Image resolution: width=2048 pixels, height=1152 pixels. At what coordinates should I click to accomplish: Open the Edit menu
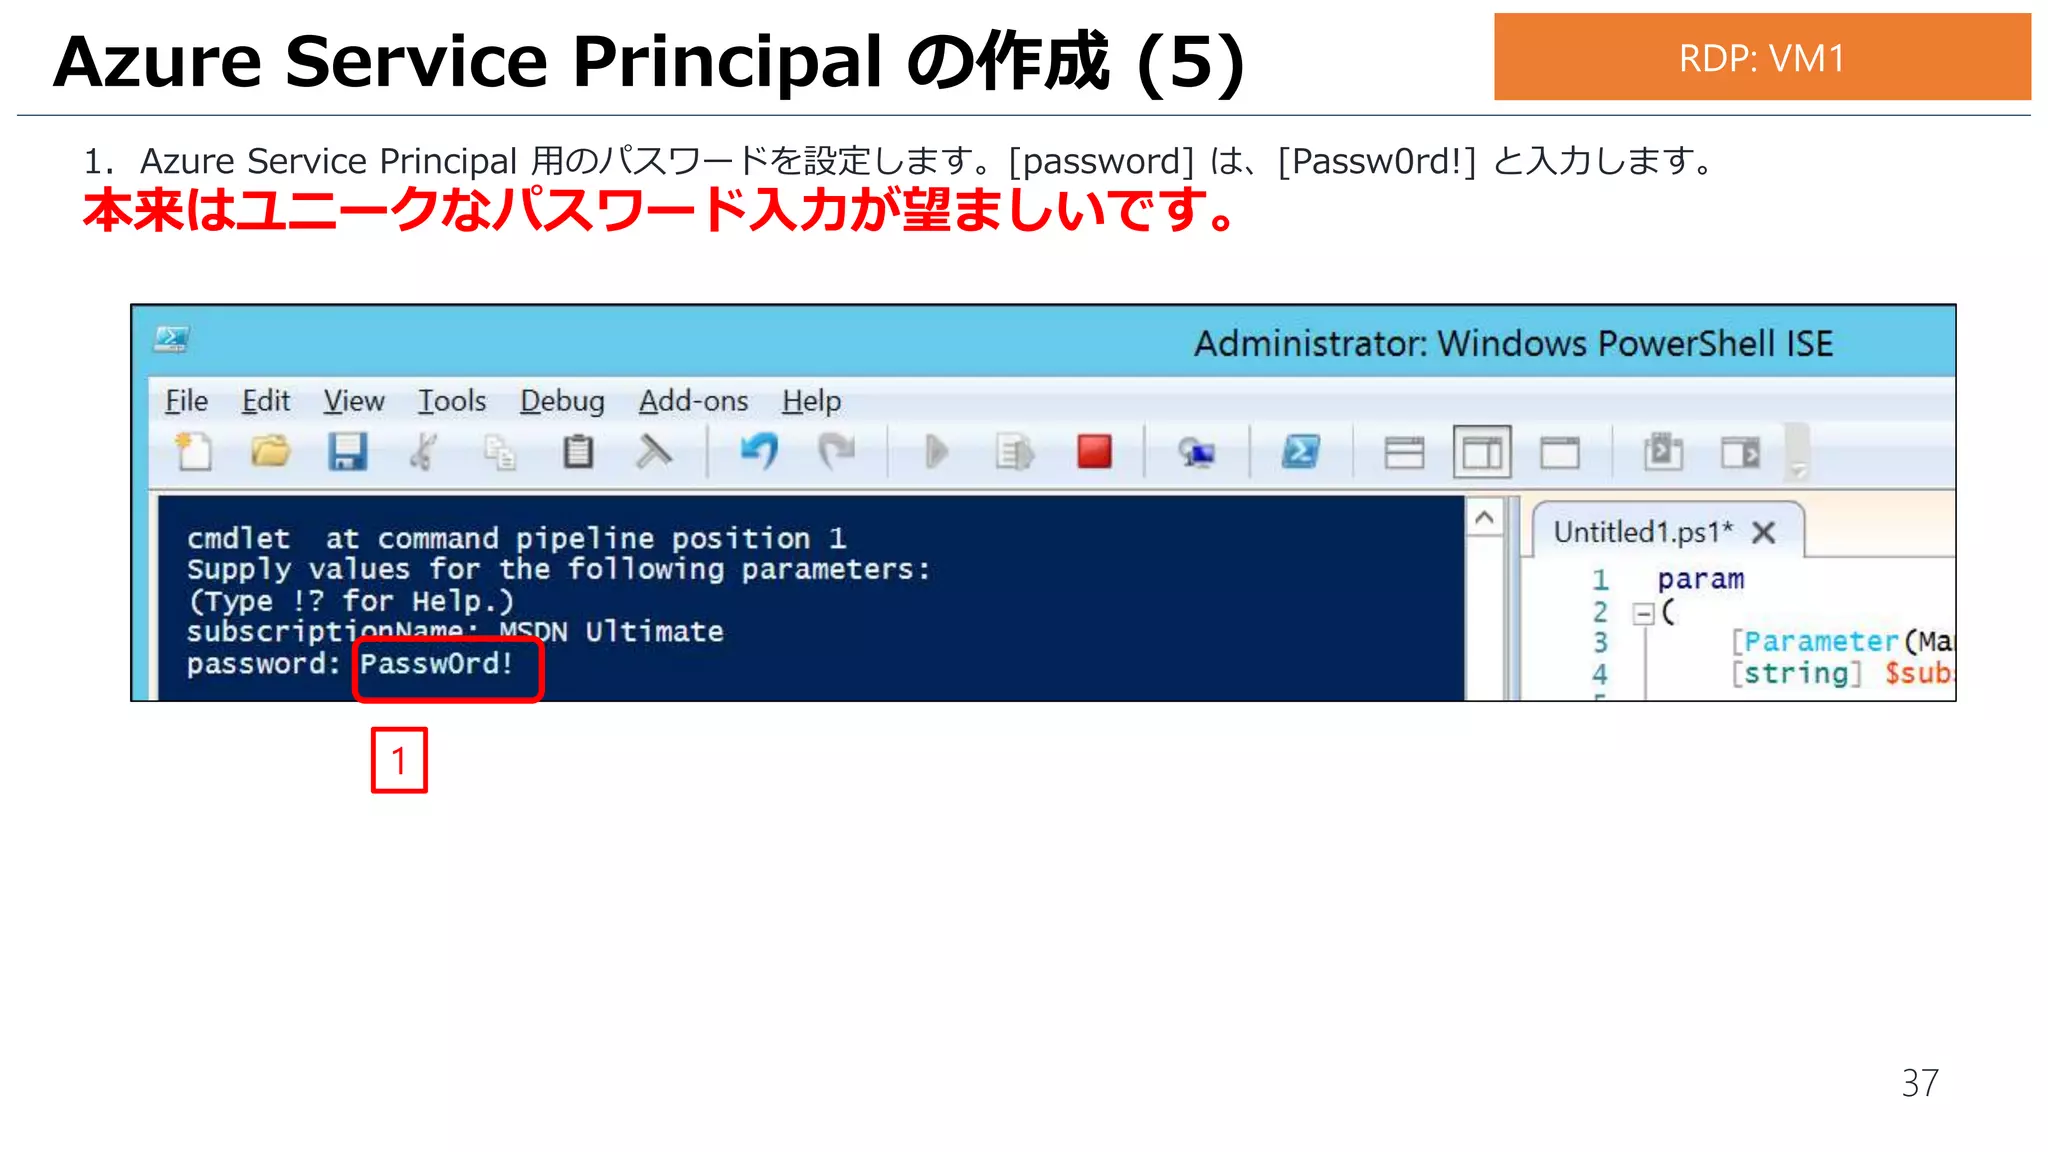point(266,401)
